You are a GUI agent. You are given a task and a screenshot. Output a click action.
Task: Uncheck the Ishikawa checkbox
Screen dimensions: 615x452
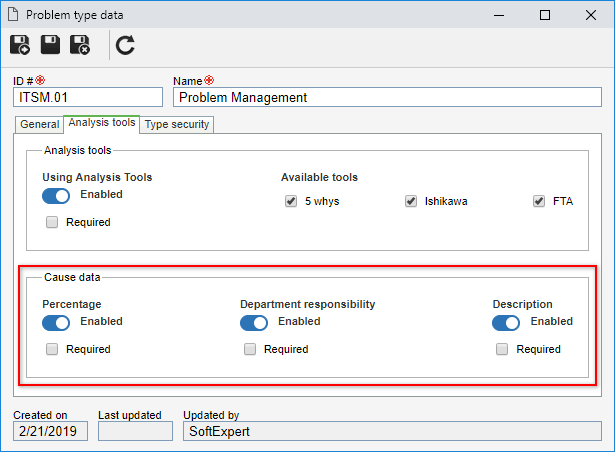pos(411,201)
